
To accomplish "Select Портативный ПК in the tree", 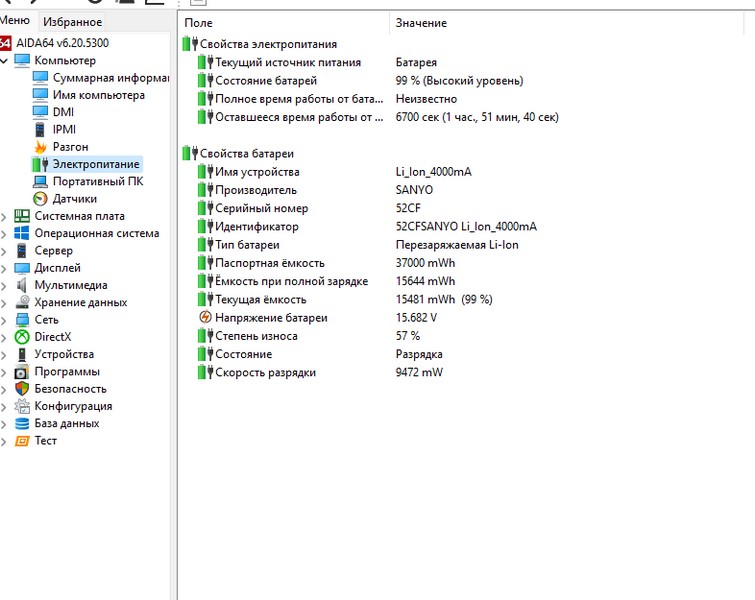I will coord(97,181).
